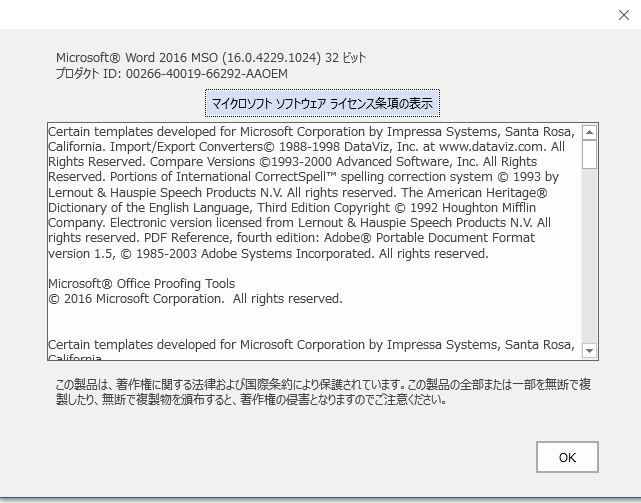The height and width of the screenshot is (503, 641).
Task: Click 'Dictionary of the English Language' text
Action: click(148, 207)
